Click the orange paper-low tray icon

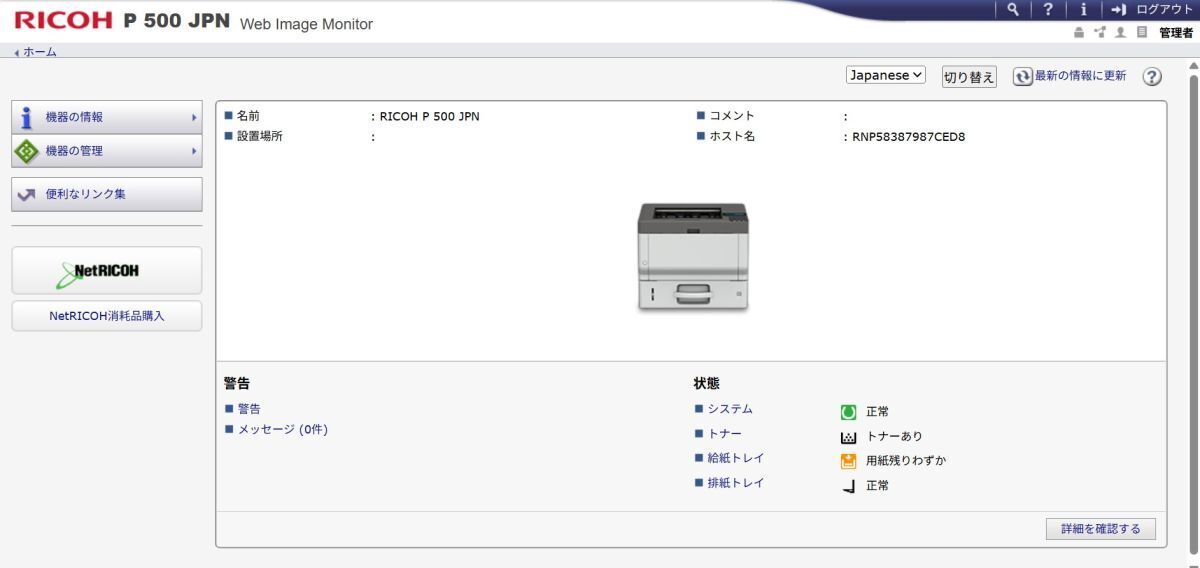[849, 460]
